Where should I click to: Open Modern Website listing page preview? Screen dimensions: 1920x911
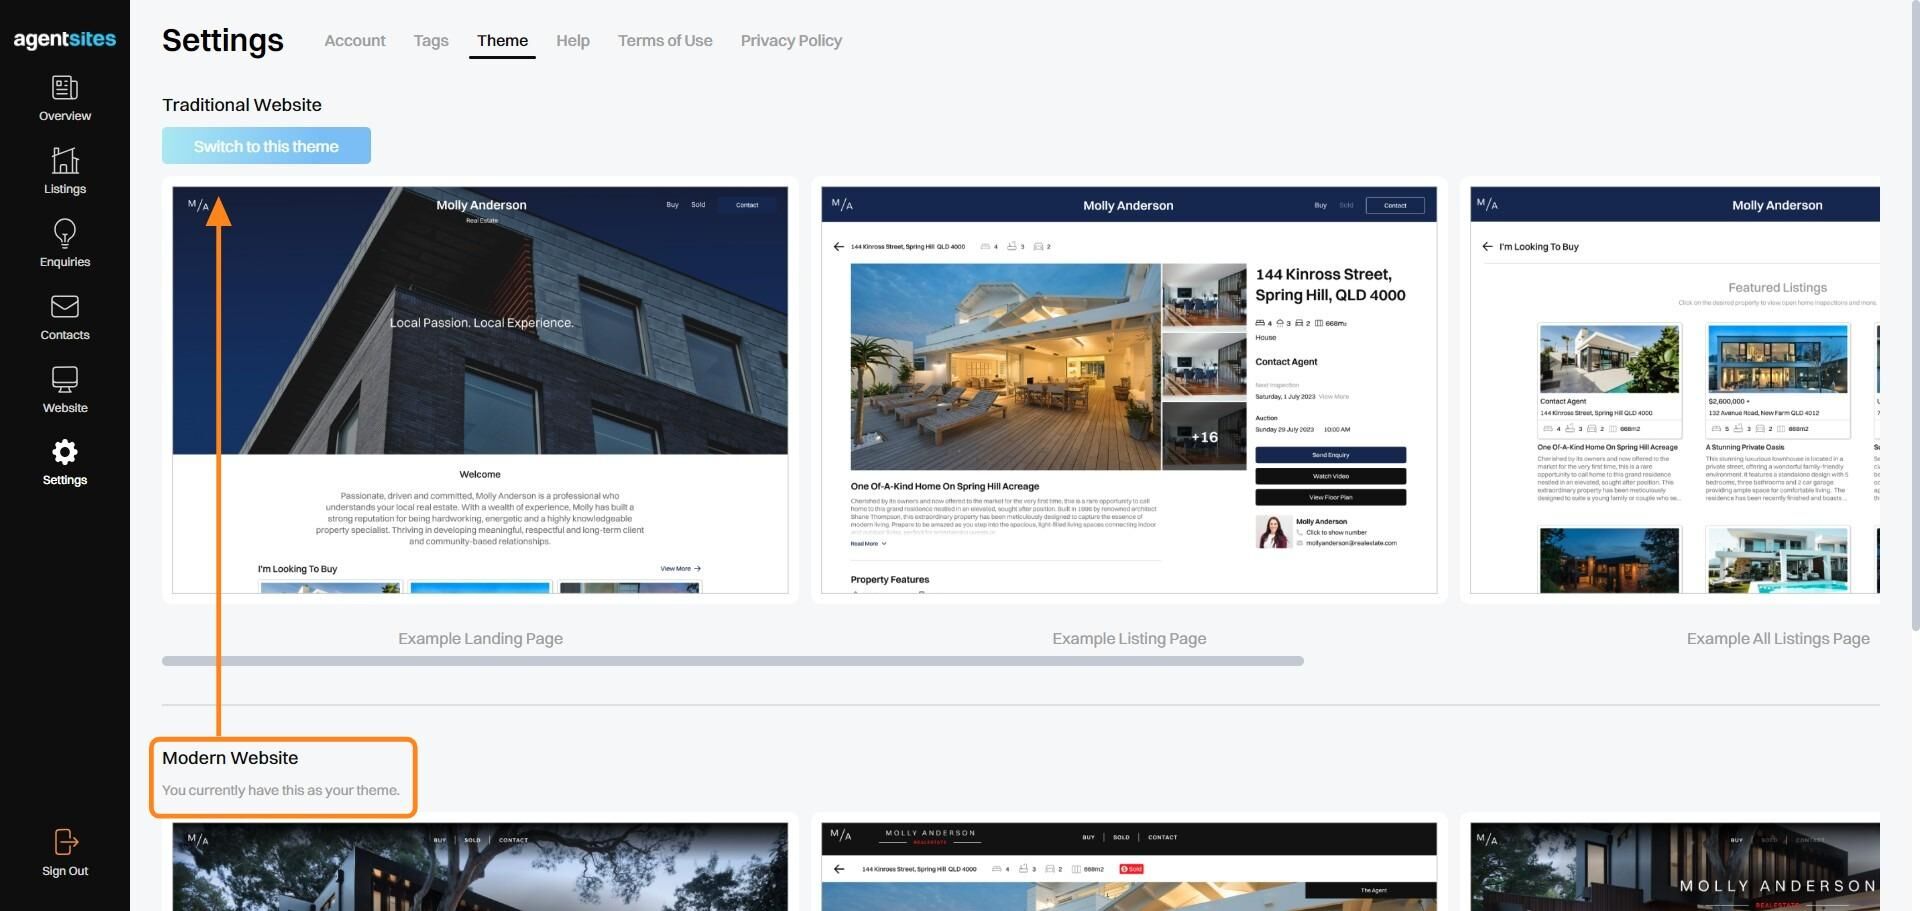pos(1129,866)
